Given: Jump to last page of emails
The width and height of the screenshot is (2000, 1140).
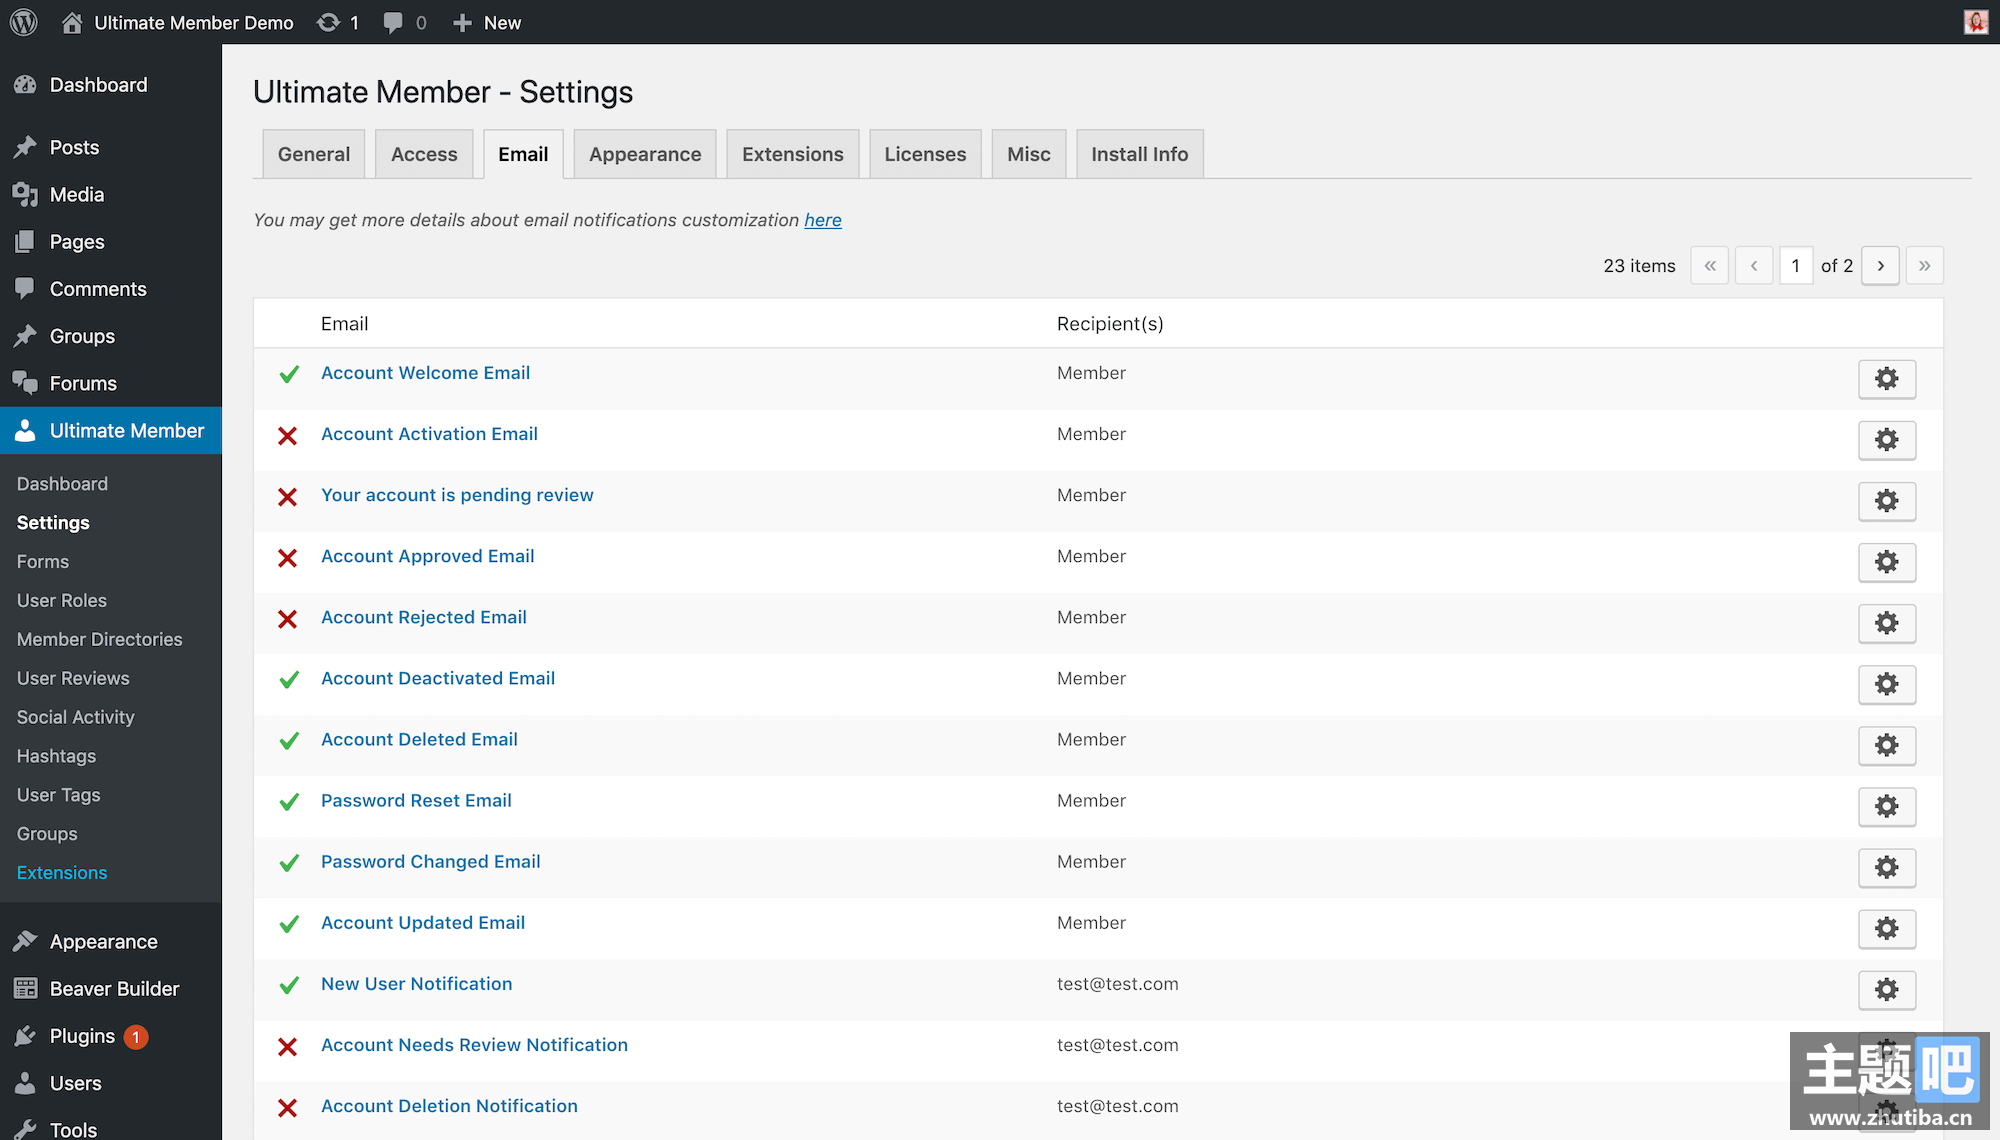Looking at the screenshot, I should coord(1925,266).
